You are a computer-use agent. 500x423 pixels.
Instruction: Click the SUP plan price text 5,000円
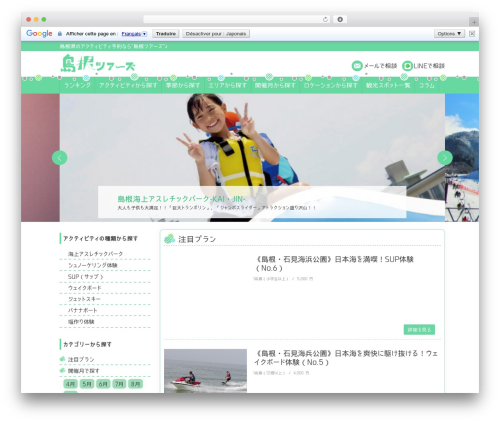point(305,279)
